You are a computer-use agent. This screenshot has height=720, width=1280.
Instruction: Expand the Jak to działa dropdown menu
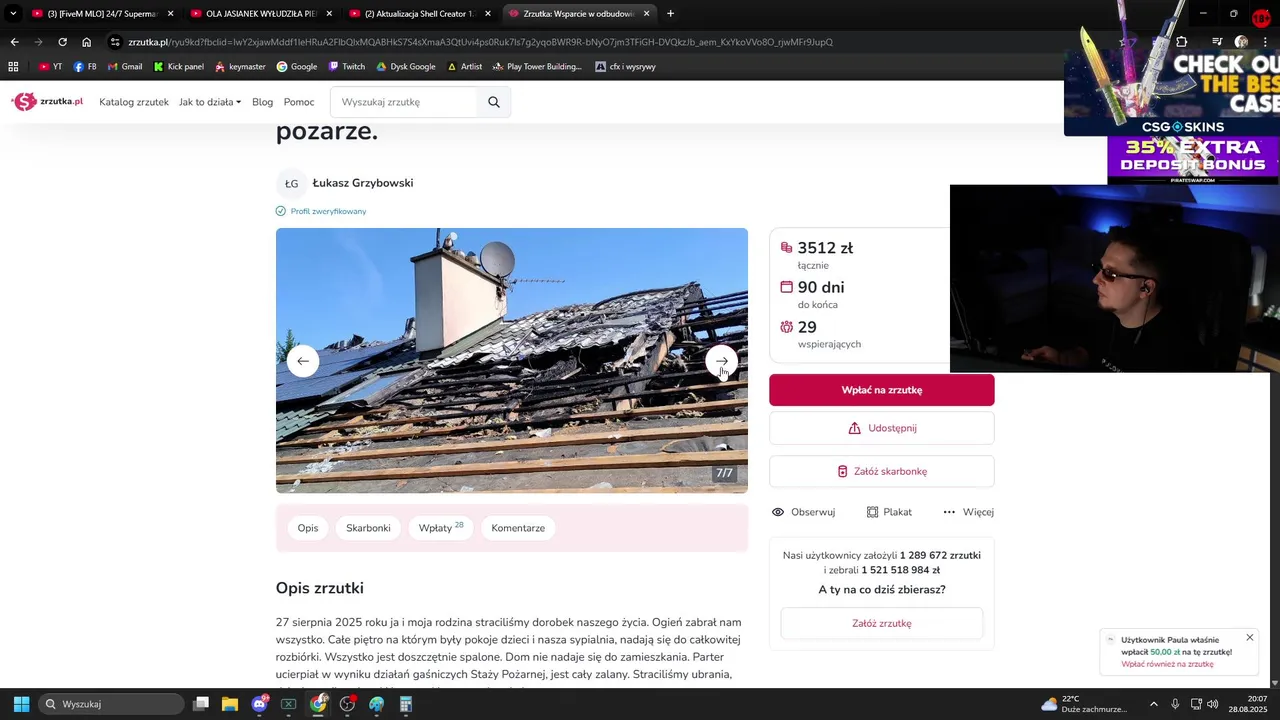click(210, 102)
